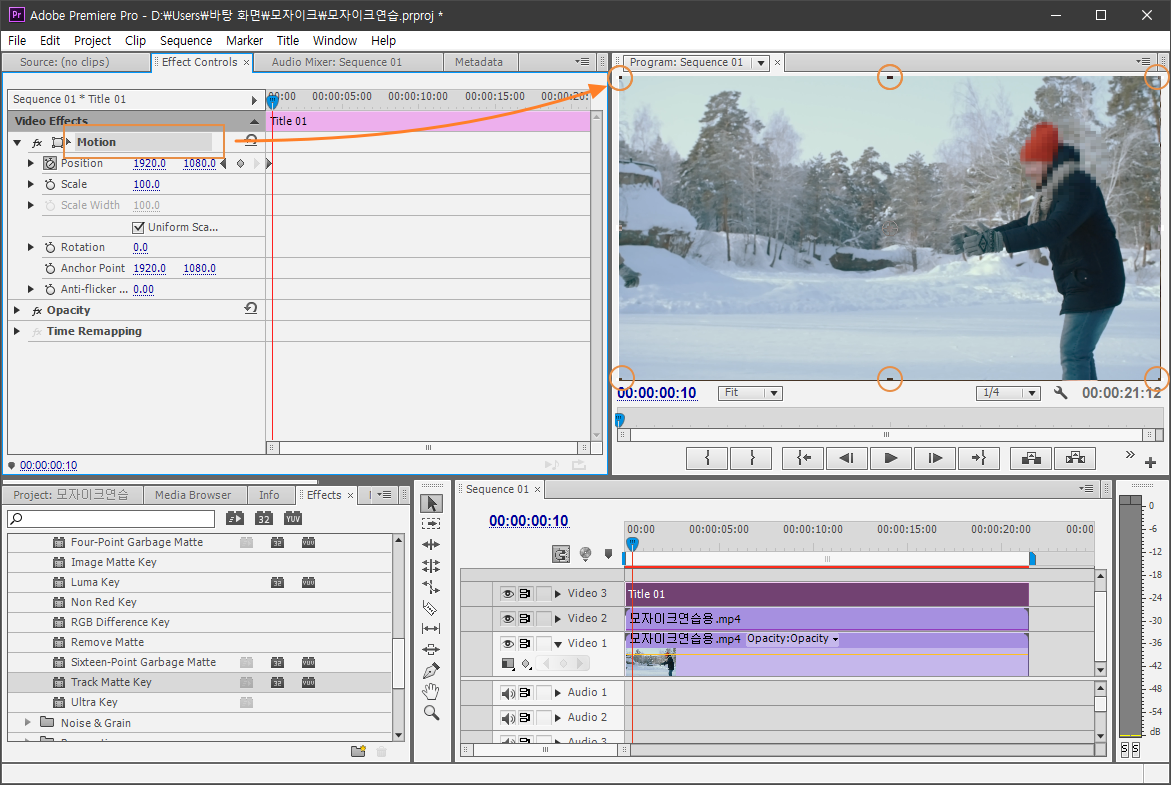Collapse the Motion effect triangle

click(x=17, y=142)
